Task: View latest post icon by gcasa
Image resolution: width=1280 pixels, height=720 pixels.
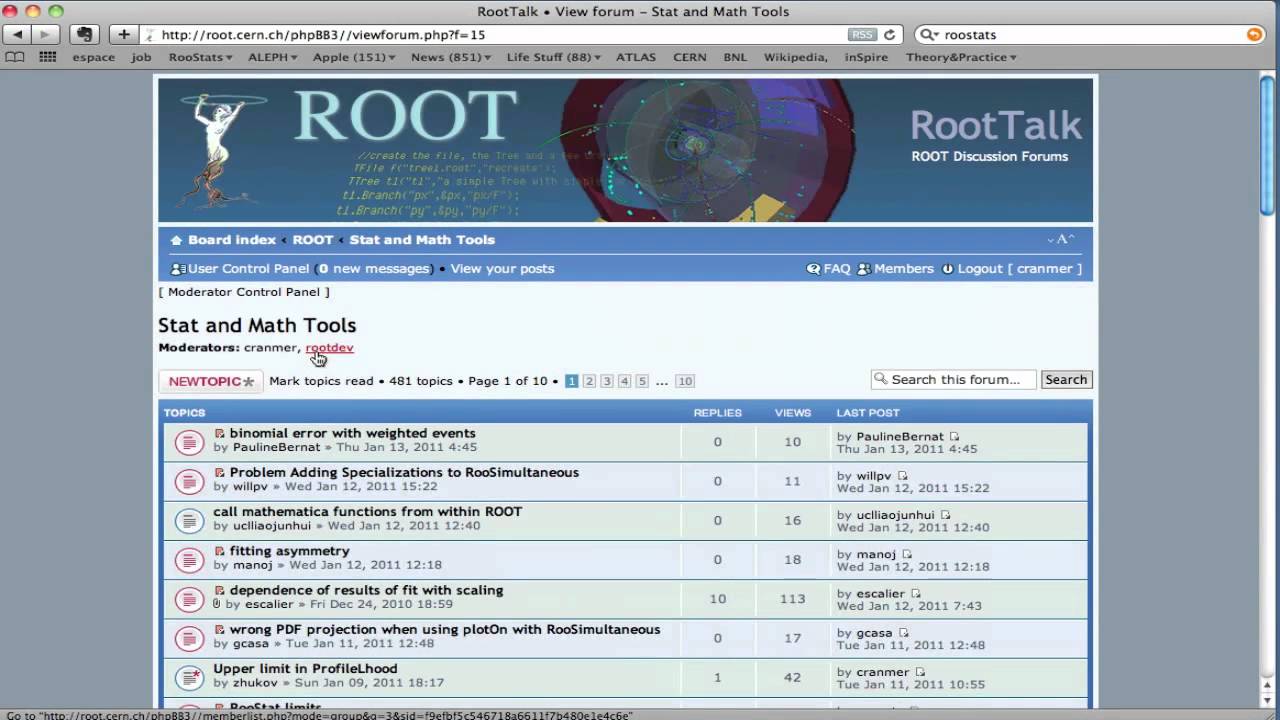Action: tap(903, 632)
